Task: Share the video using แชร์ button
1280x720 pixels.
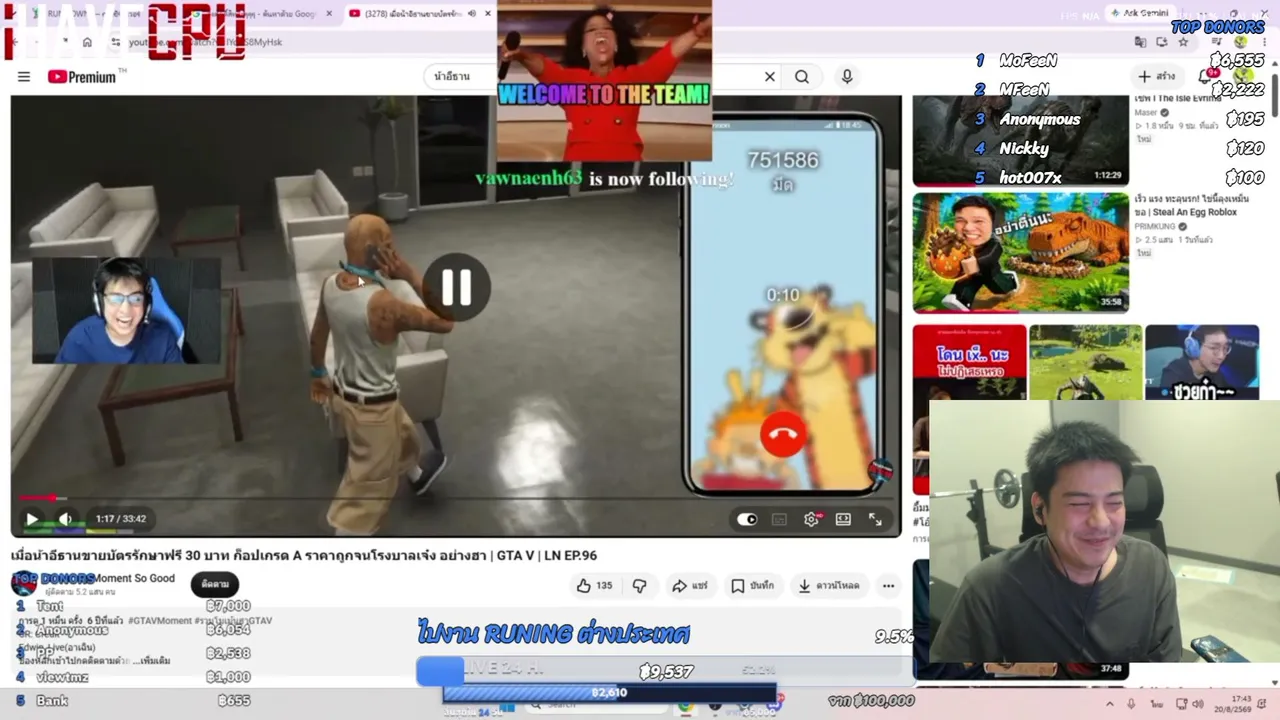Action: tap(689, 586)
